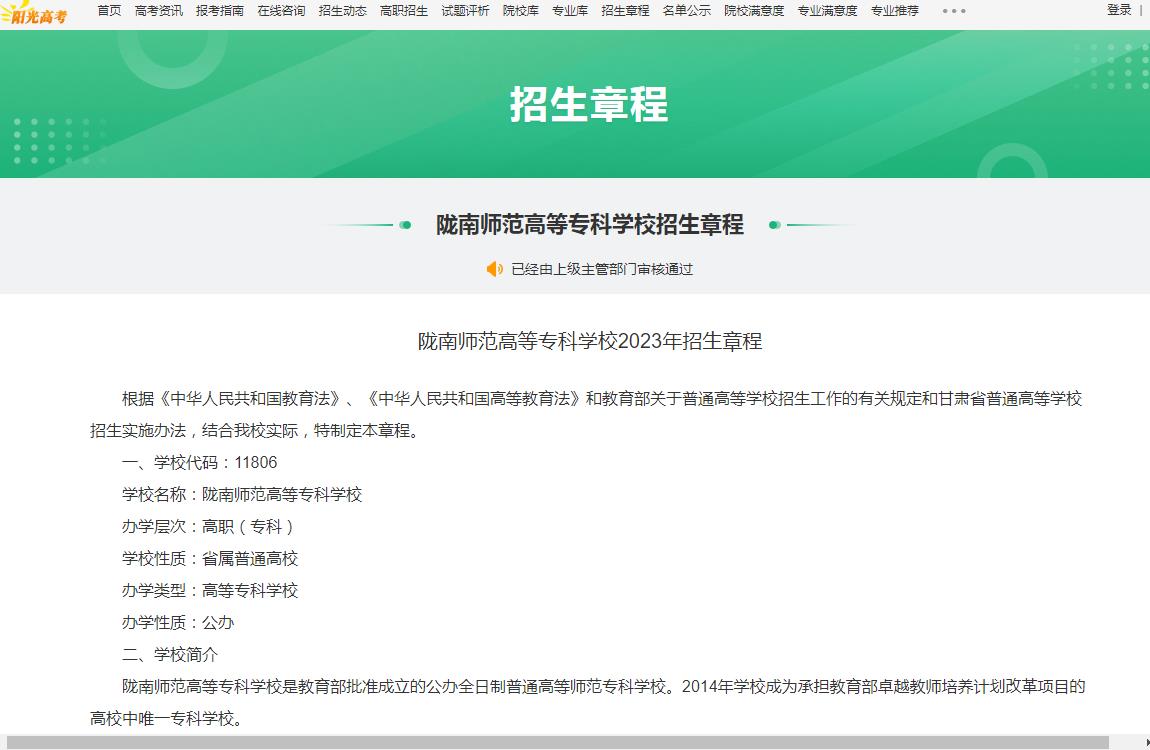Viewport: 1150px width, 750px height.
Task: Open 专业推荐 in the navigation
Action: (895, 11)
